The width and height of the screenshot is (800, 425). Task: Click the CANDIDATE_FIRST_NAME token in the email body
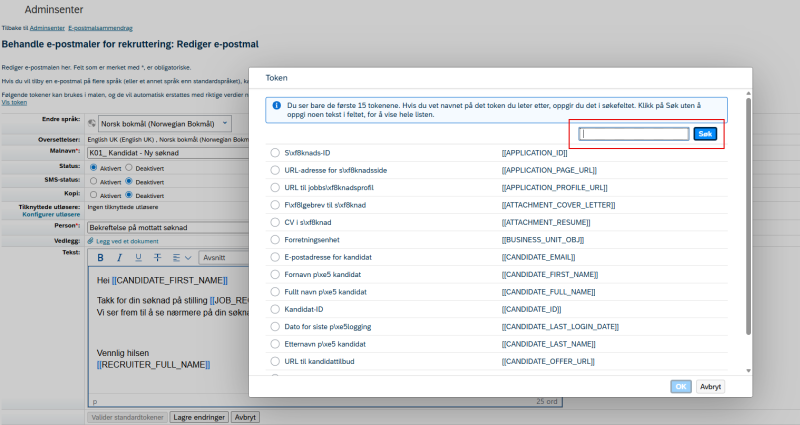pos(170,280)
